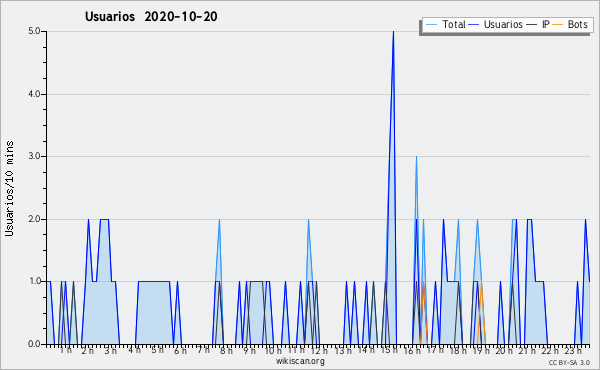Click the 'wikiscan.org' text below chart
The width and height of the screenshot is (600, 370).
[300, 361]
